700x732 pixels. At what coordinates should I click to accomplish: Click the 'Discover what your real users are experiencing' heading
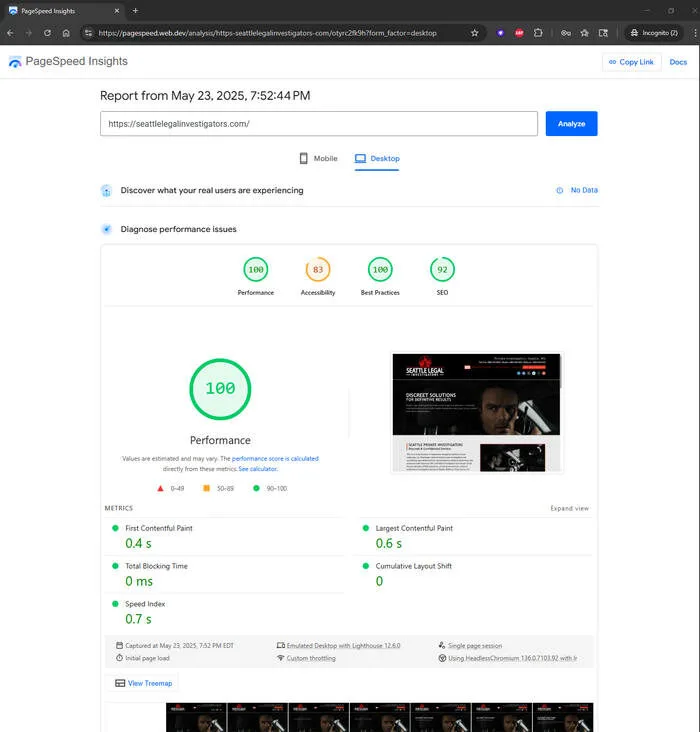(x=212, y=190)
